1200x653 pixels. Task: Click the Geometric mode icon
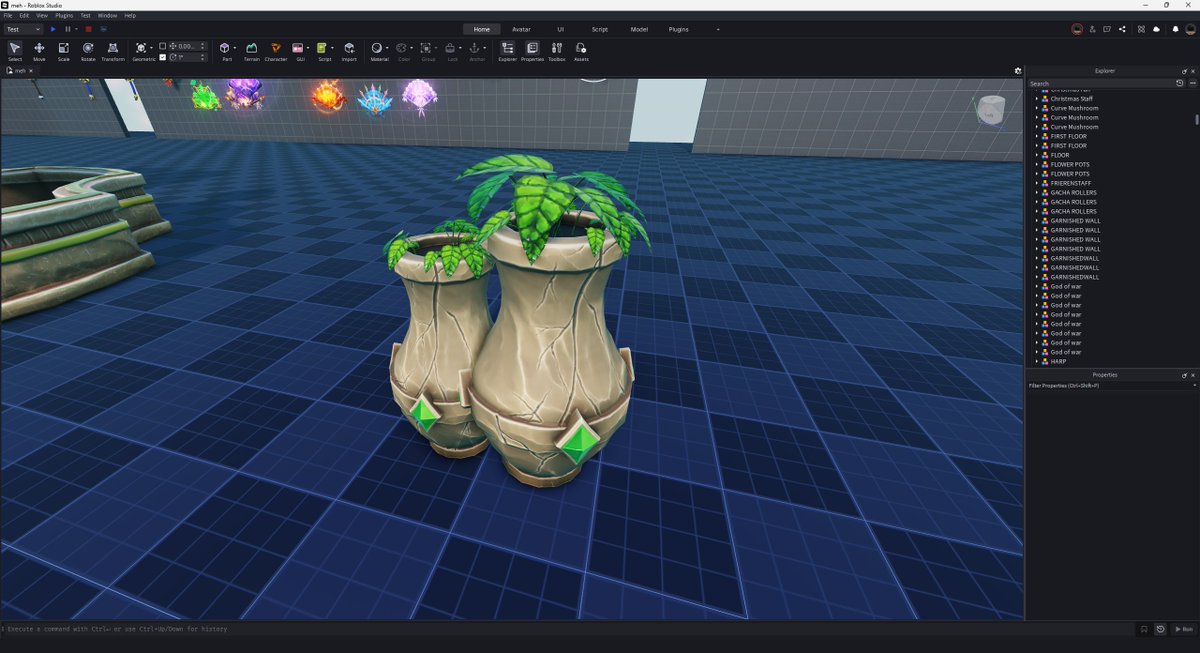[141, 48]
